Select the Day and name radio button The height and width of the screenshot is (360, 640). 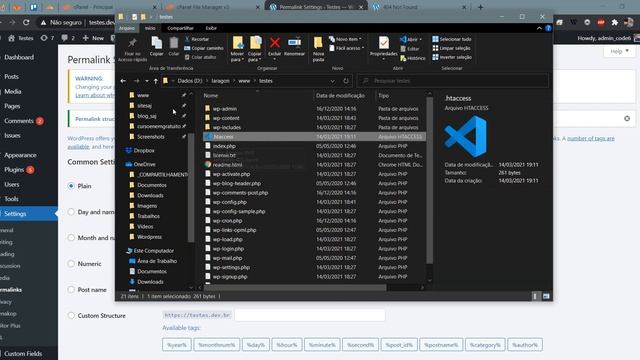coord(71,212)
